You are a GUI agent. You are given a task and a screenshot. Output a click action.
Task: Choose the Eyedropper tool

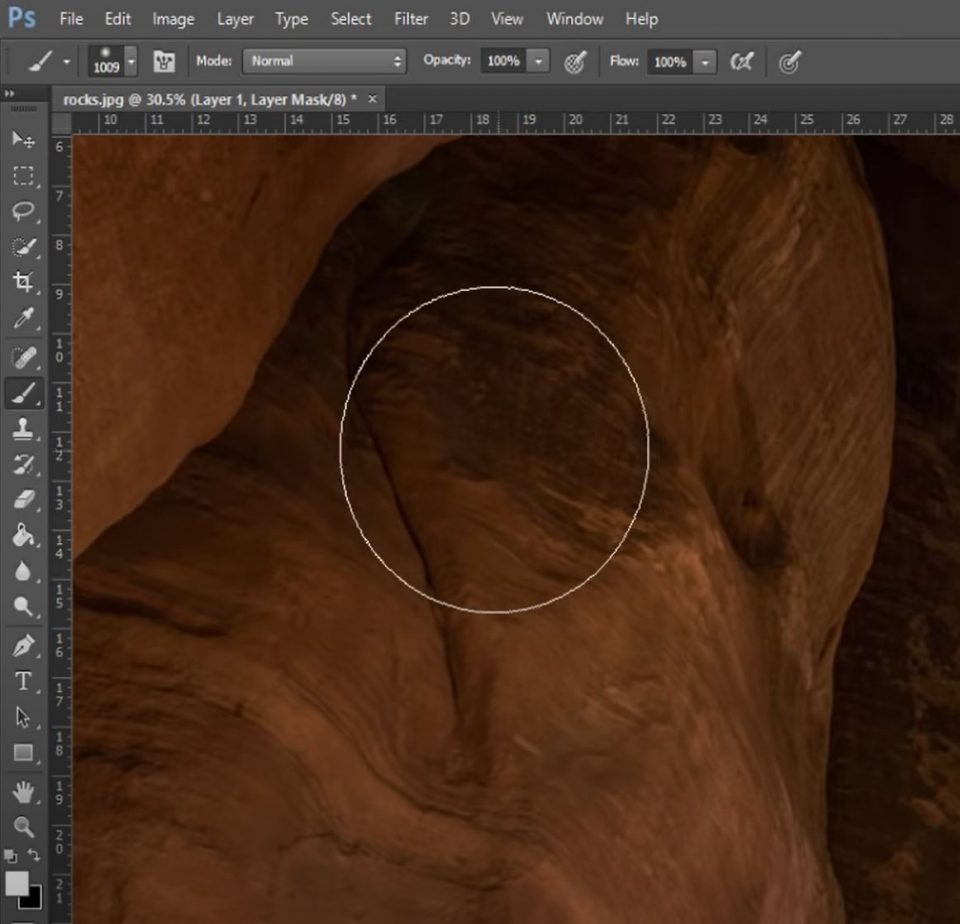[x=25, y=317]
